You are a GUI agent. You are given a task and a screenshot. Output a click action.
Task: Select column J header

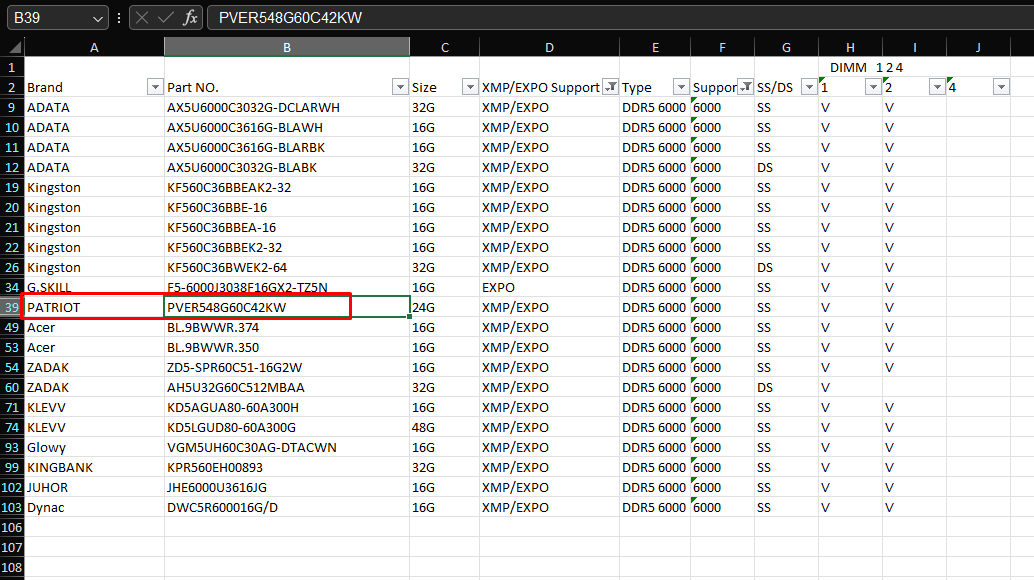[x=978, y=47]
